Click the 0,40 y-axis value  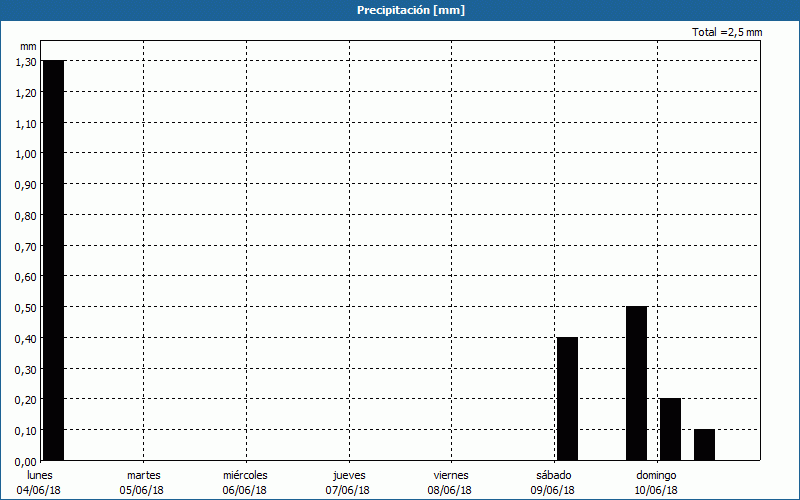[x=26, y=339]
